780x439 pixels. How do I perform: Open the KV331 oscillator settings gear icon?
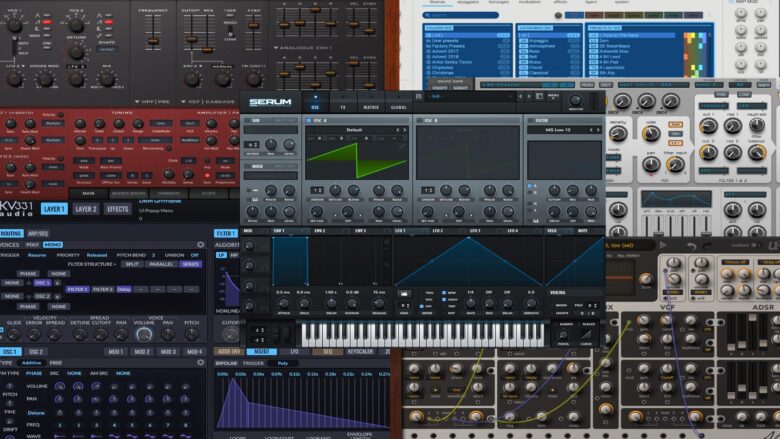click(200, 363)
